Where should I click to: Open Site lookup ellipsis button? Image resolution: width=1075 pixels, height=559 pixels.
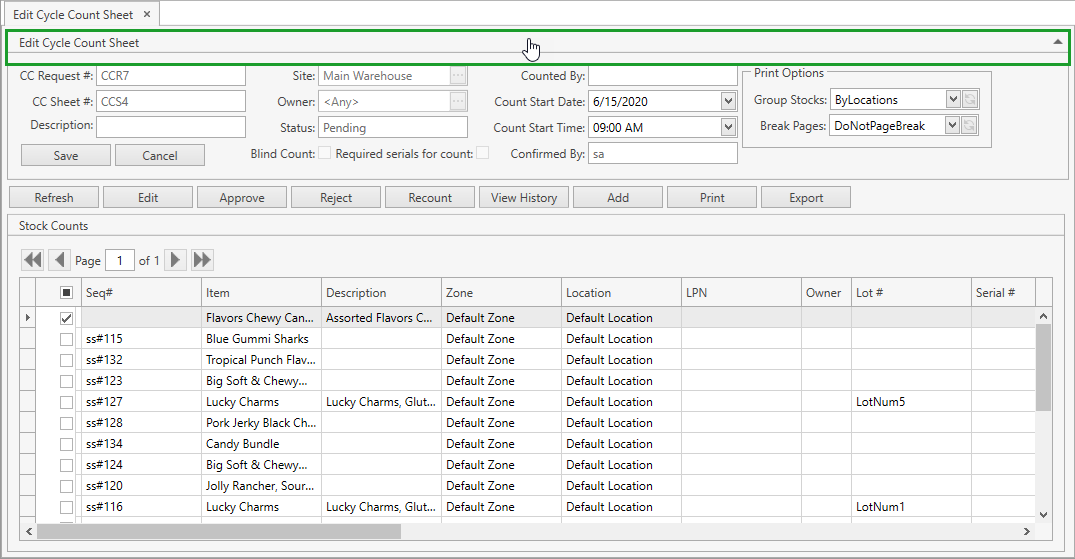(x=458, y=76)
